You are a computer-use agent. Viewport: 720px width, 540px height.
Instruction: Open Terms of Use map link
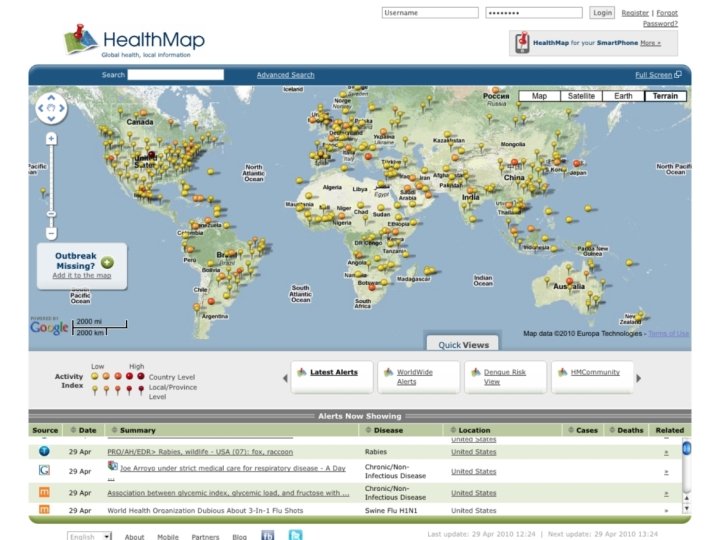(x=669, y=333)
